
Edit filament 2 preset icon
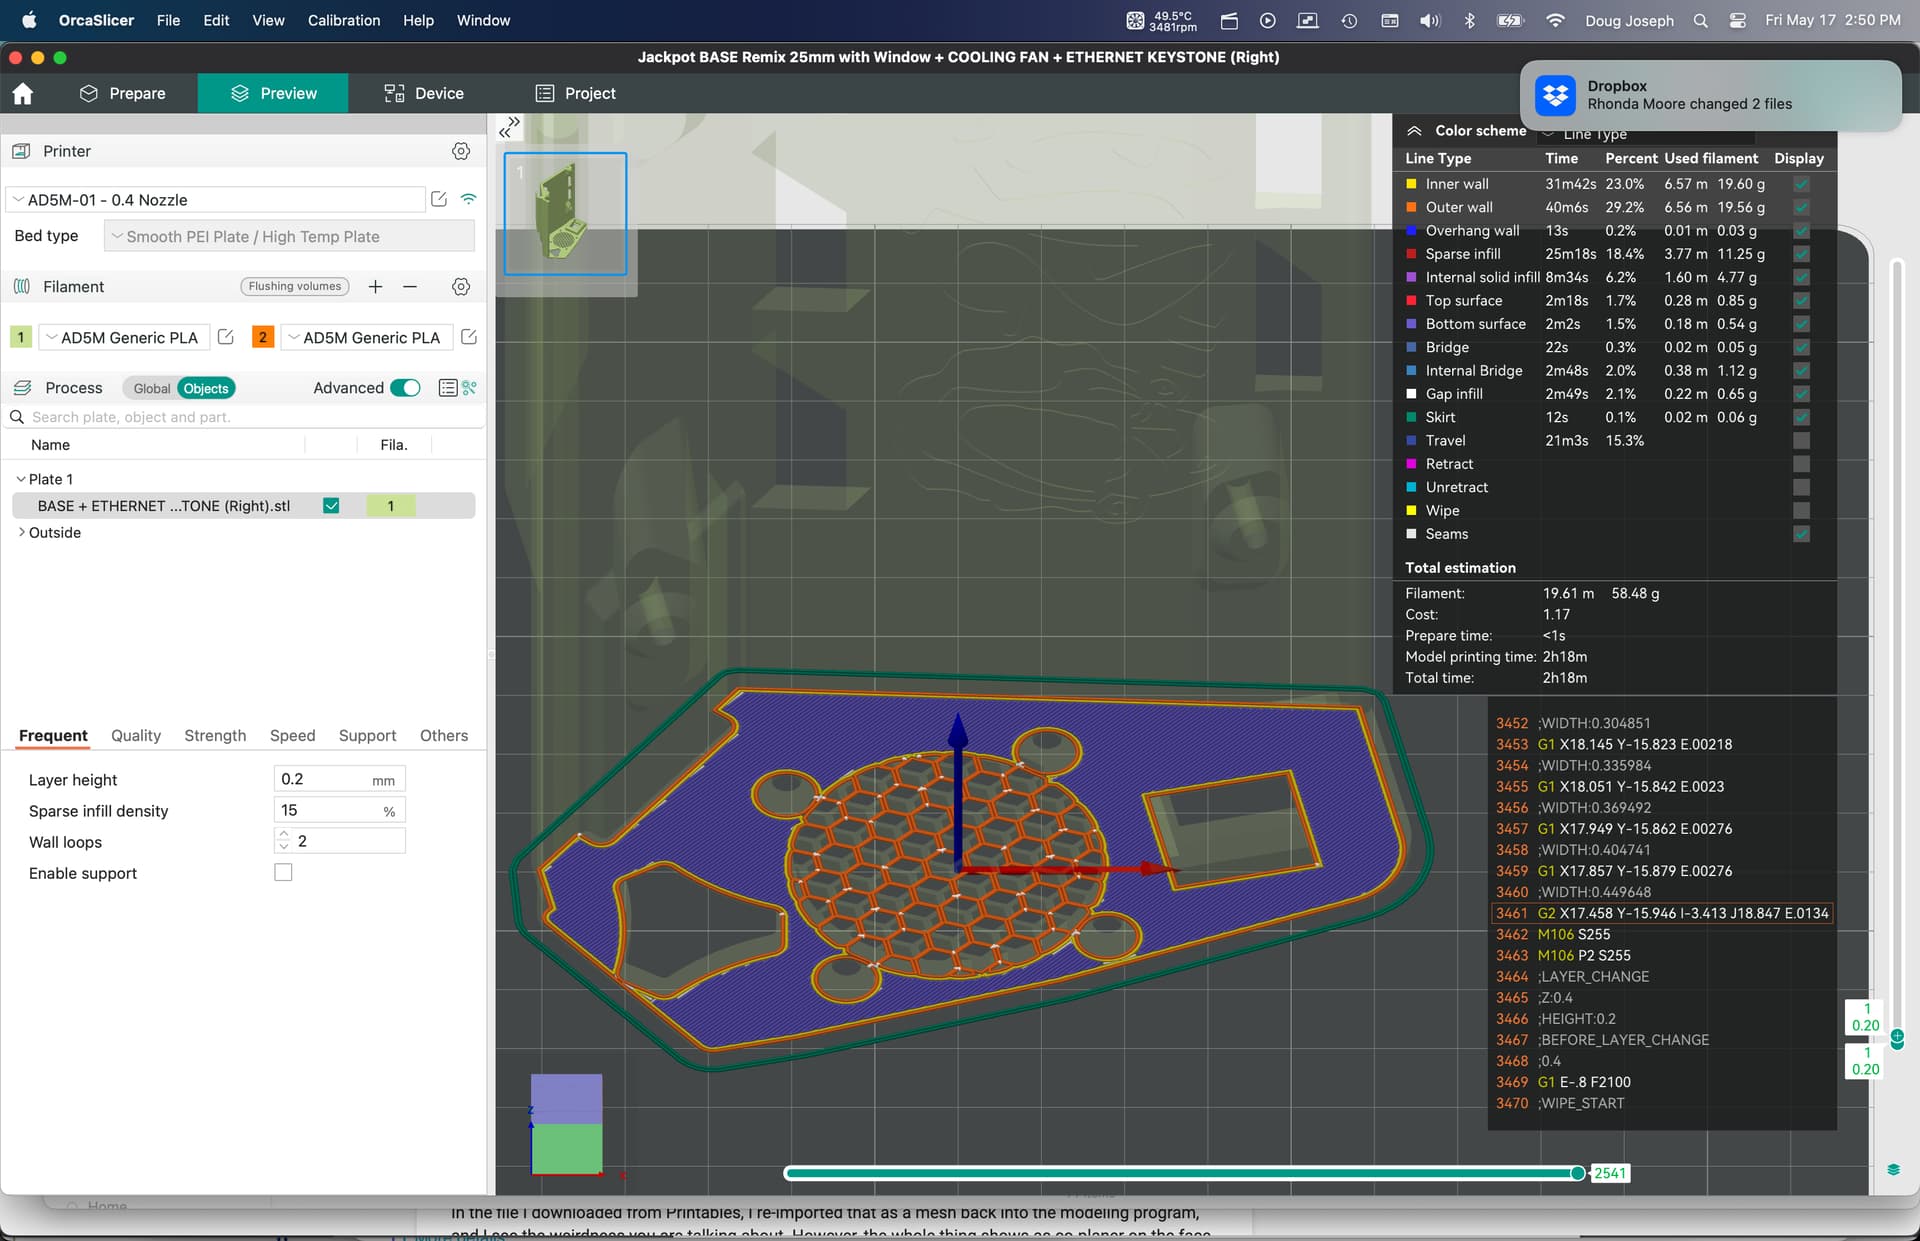click(x=469, y=337)
